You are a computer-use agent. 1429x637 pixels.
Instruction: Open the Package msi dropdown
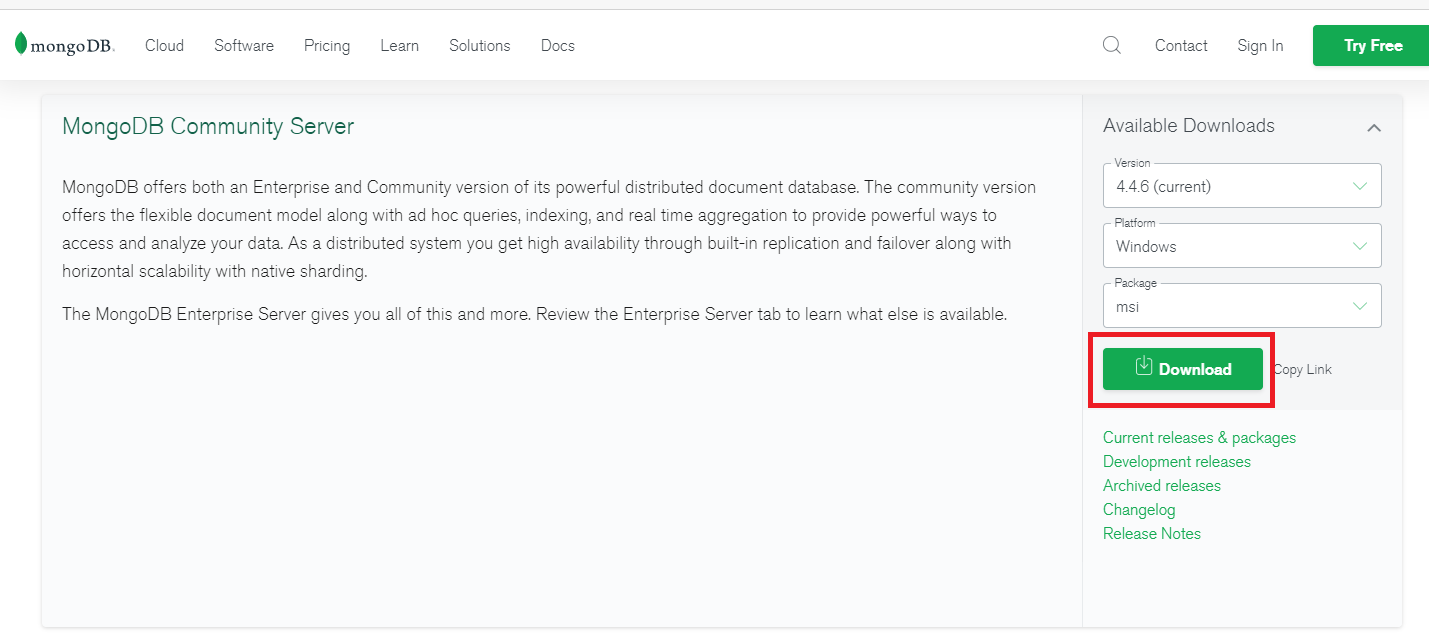coord(1242,306)
